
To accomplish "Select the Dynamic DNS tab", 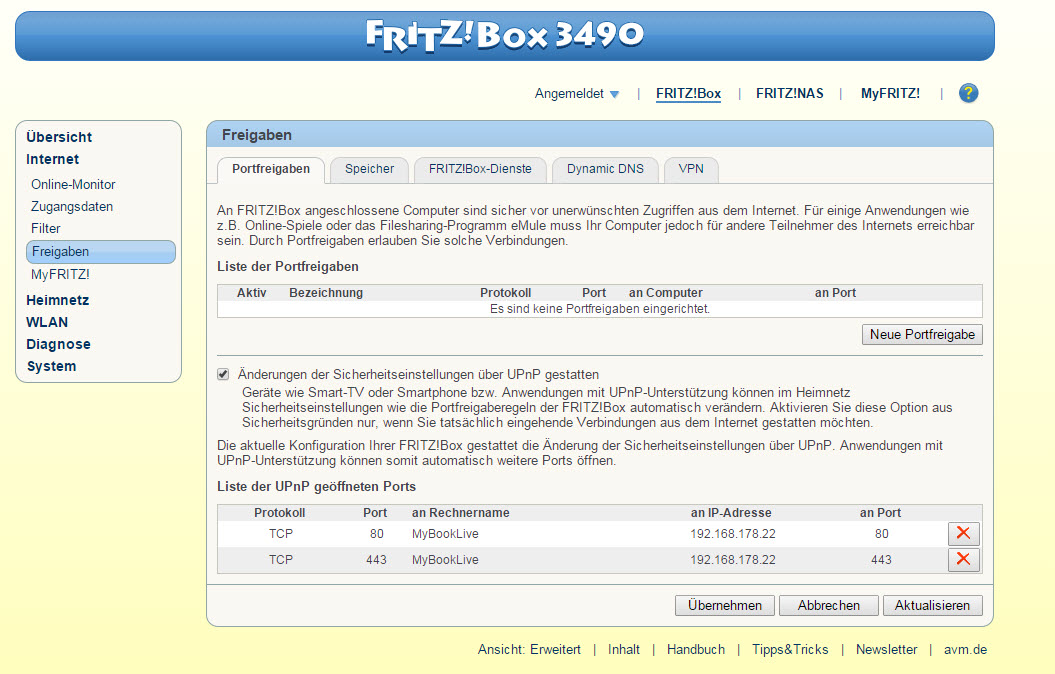I will (605, 169).
